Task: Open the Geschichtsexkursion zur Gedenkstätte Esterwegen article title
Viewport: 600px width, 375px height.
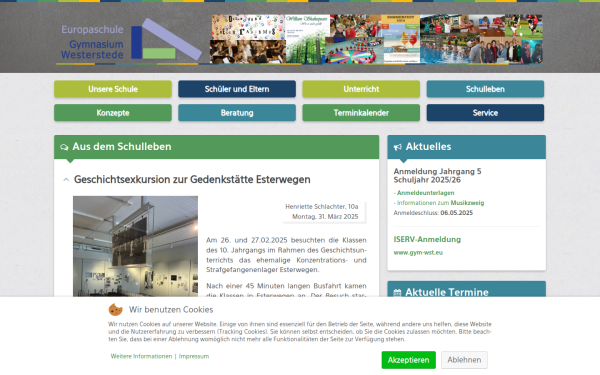Action: pyautogui.click(x=192, y=179)
